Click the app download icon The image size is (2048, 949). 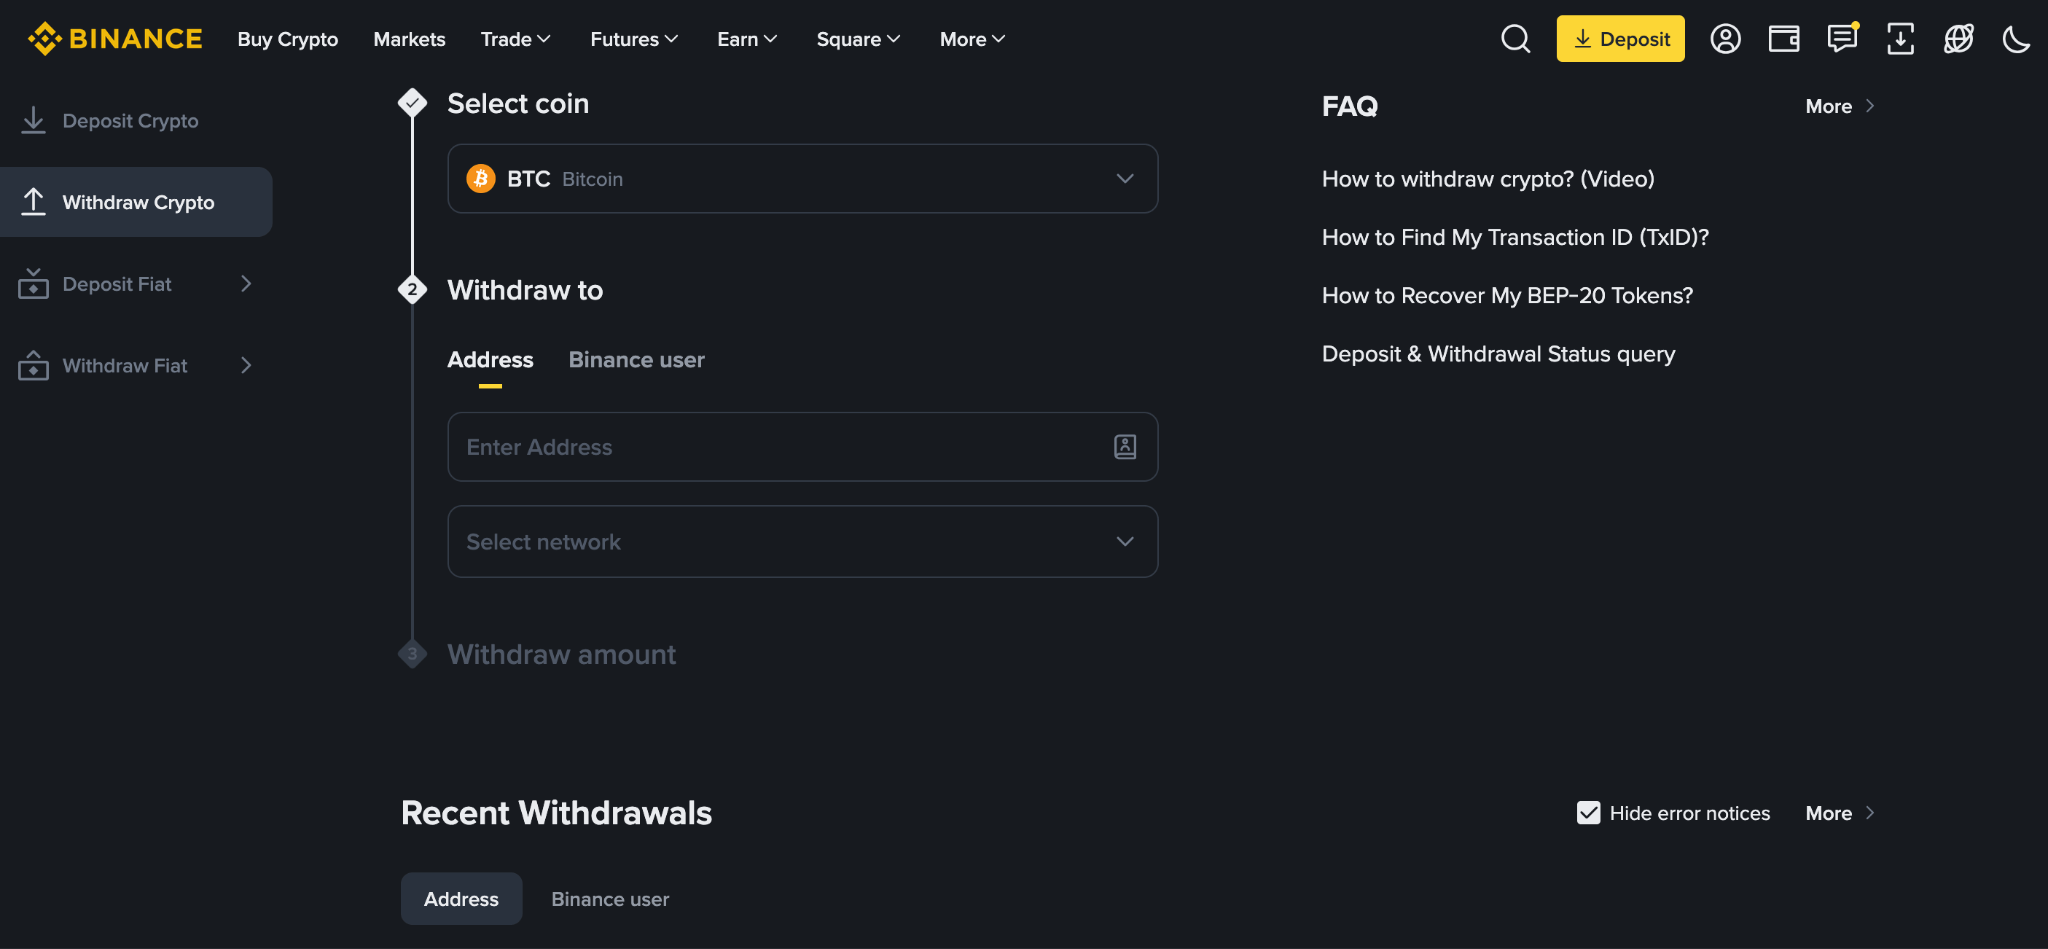tap(1900, 39)
